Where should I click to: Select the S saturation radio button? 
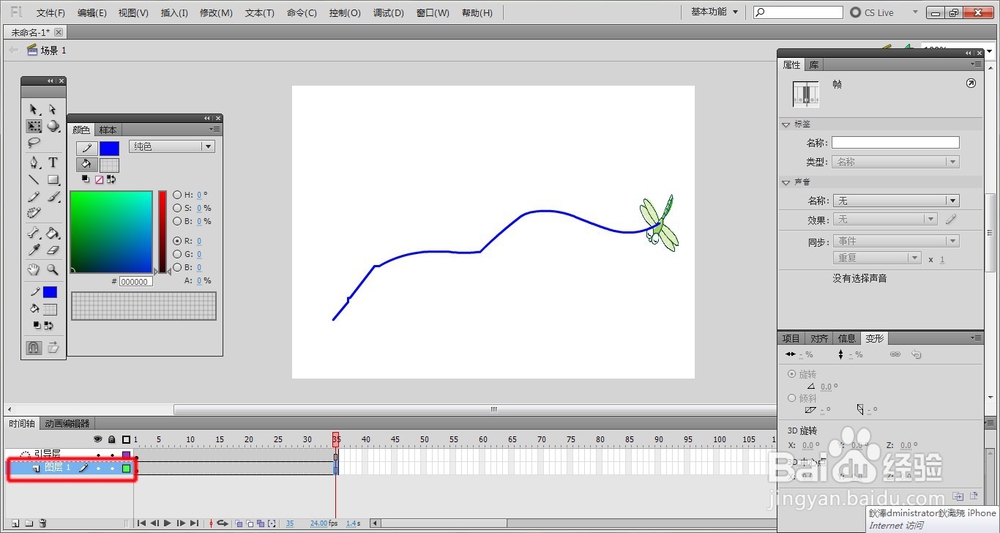177,208
